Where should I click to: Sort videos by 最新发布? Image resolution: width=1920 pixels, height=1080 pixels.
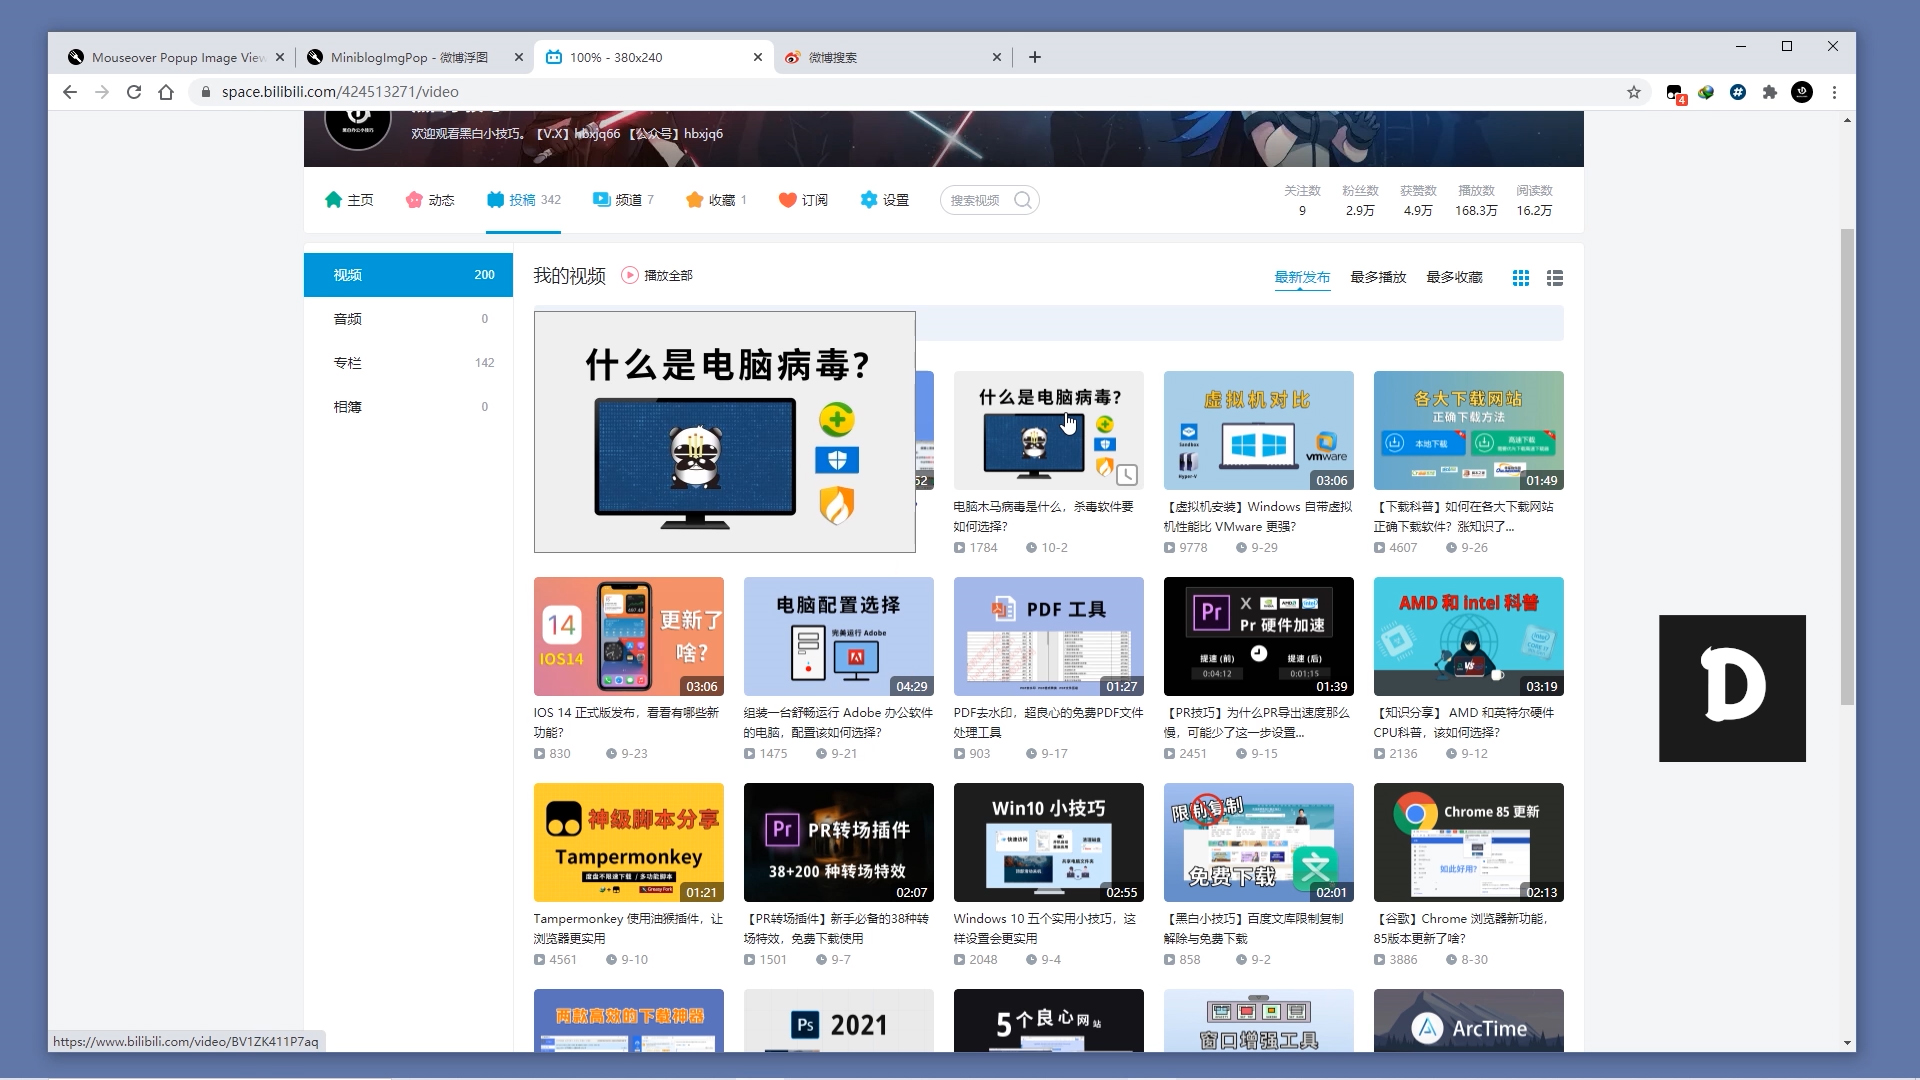[x=1302, y=277]
